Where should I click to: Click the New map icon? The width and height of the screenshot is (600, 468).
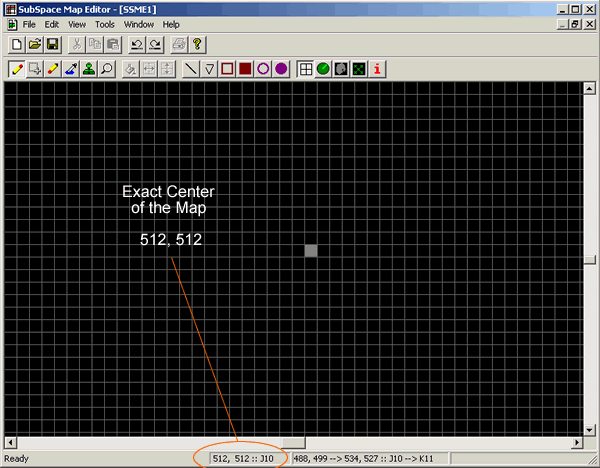tap(16, 45)
